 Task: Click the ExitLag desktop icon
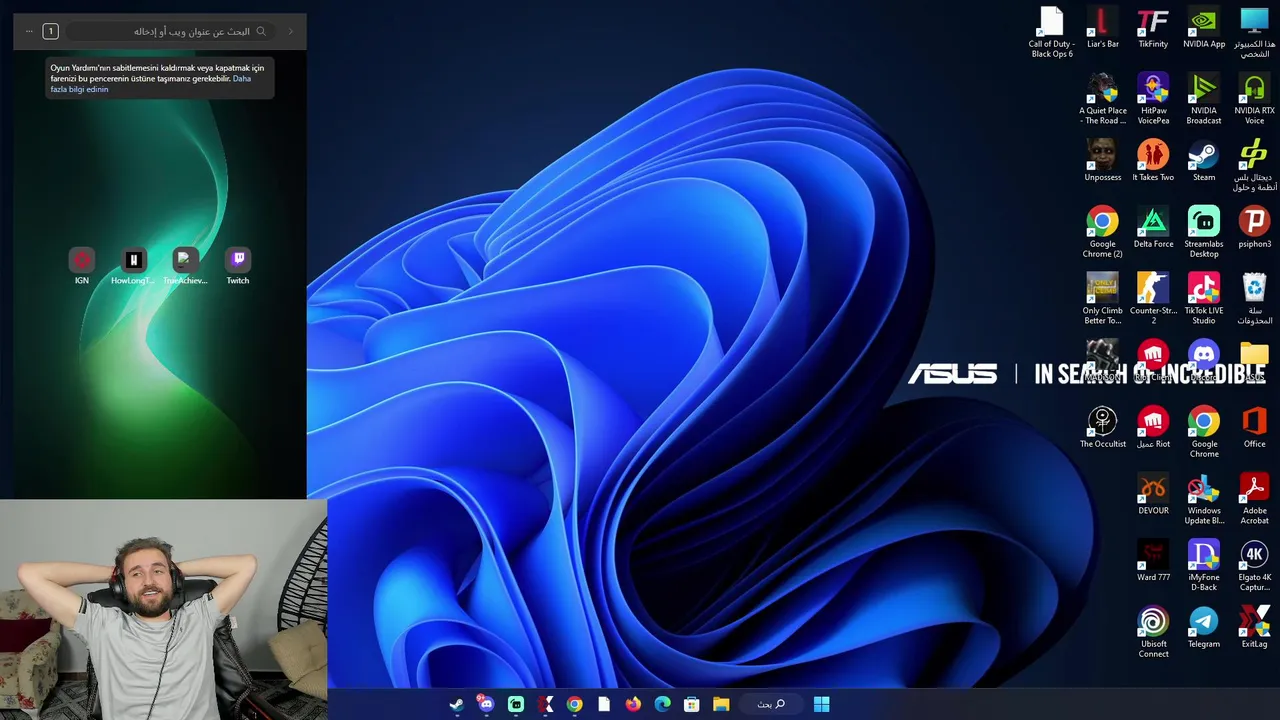click(1254, 628)
